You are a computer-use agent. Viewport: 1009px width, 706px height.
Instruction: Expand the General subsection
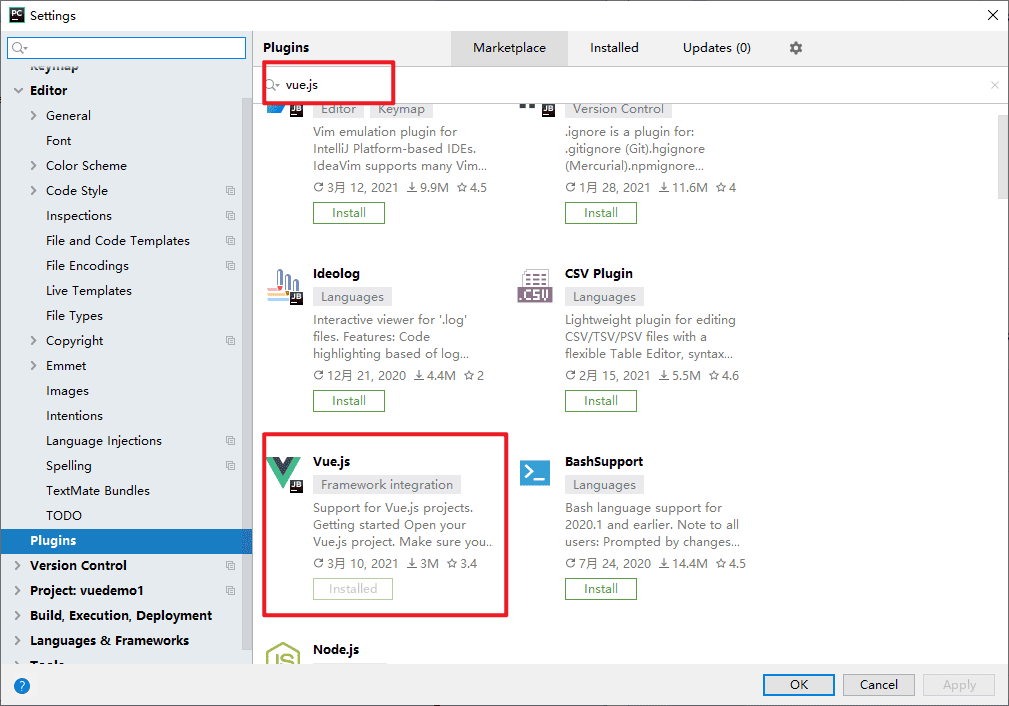(33, 116)
